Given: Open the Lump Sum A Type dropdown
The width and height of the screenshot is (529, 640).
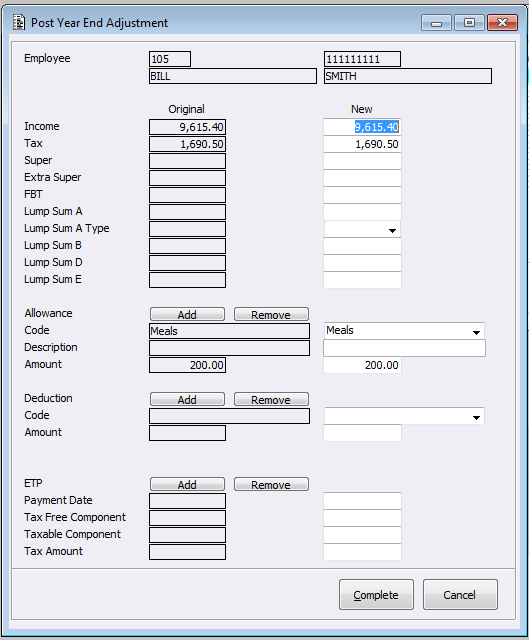Looking at the screenshot, I should pos(392,230).
